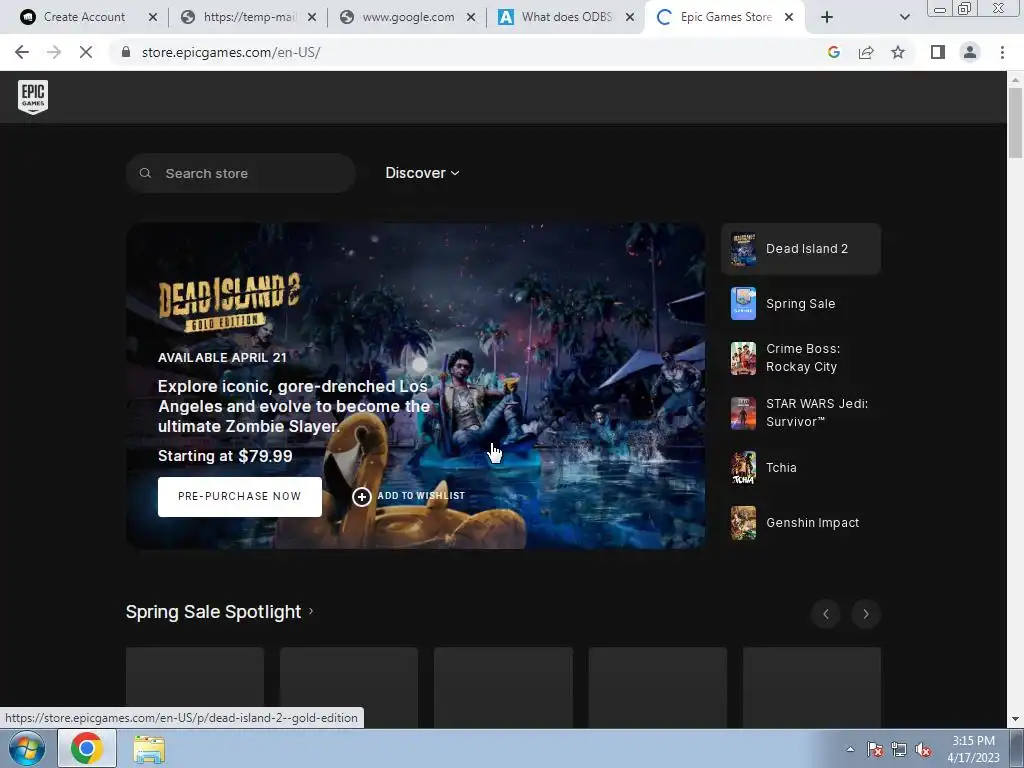The height and width of the screenshot is (768, 1024).
Task: Click the scrollbar down arrow
Action: click(x=1015, y=720)
